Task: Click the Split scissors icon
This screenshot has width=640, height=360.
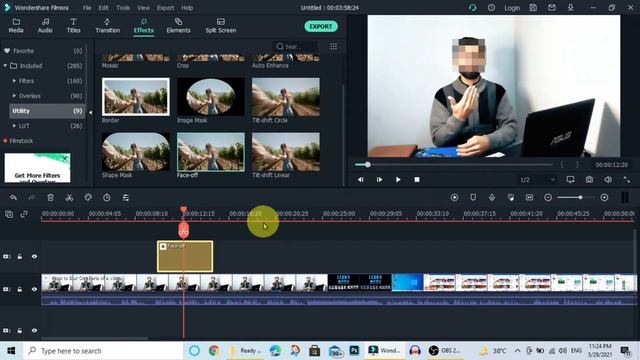Action: tap(69, 198)
